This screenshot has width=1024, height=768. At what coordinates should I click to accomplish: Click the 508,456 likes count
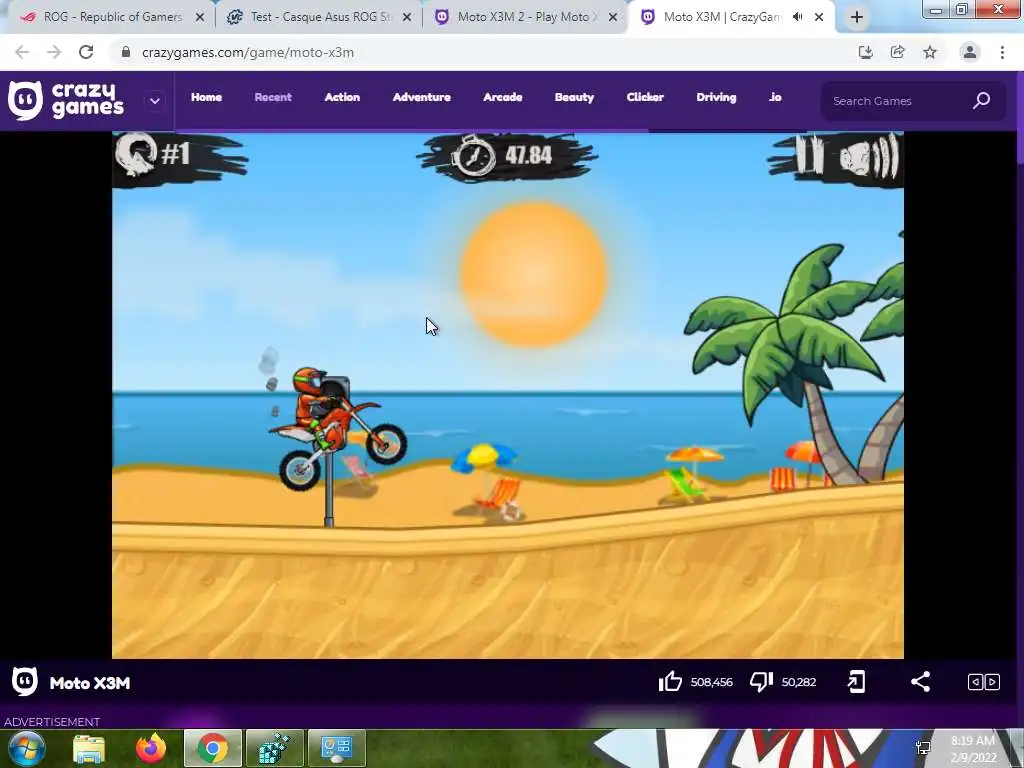pyautogui.click(x=711, y=682)
